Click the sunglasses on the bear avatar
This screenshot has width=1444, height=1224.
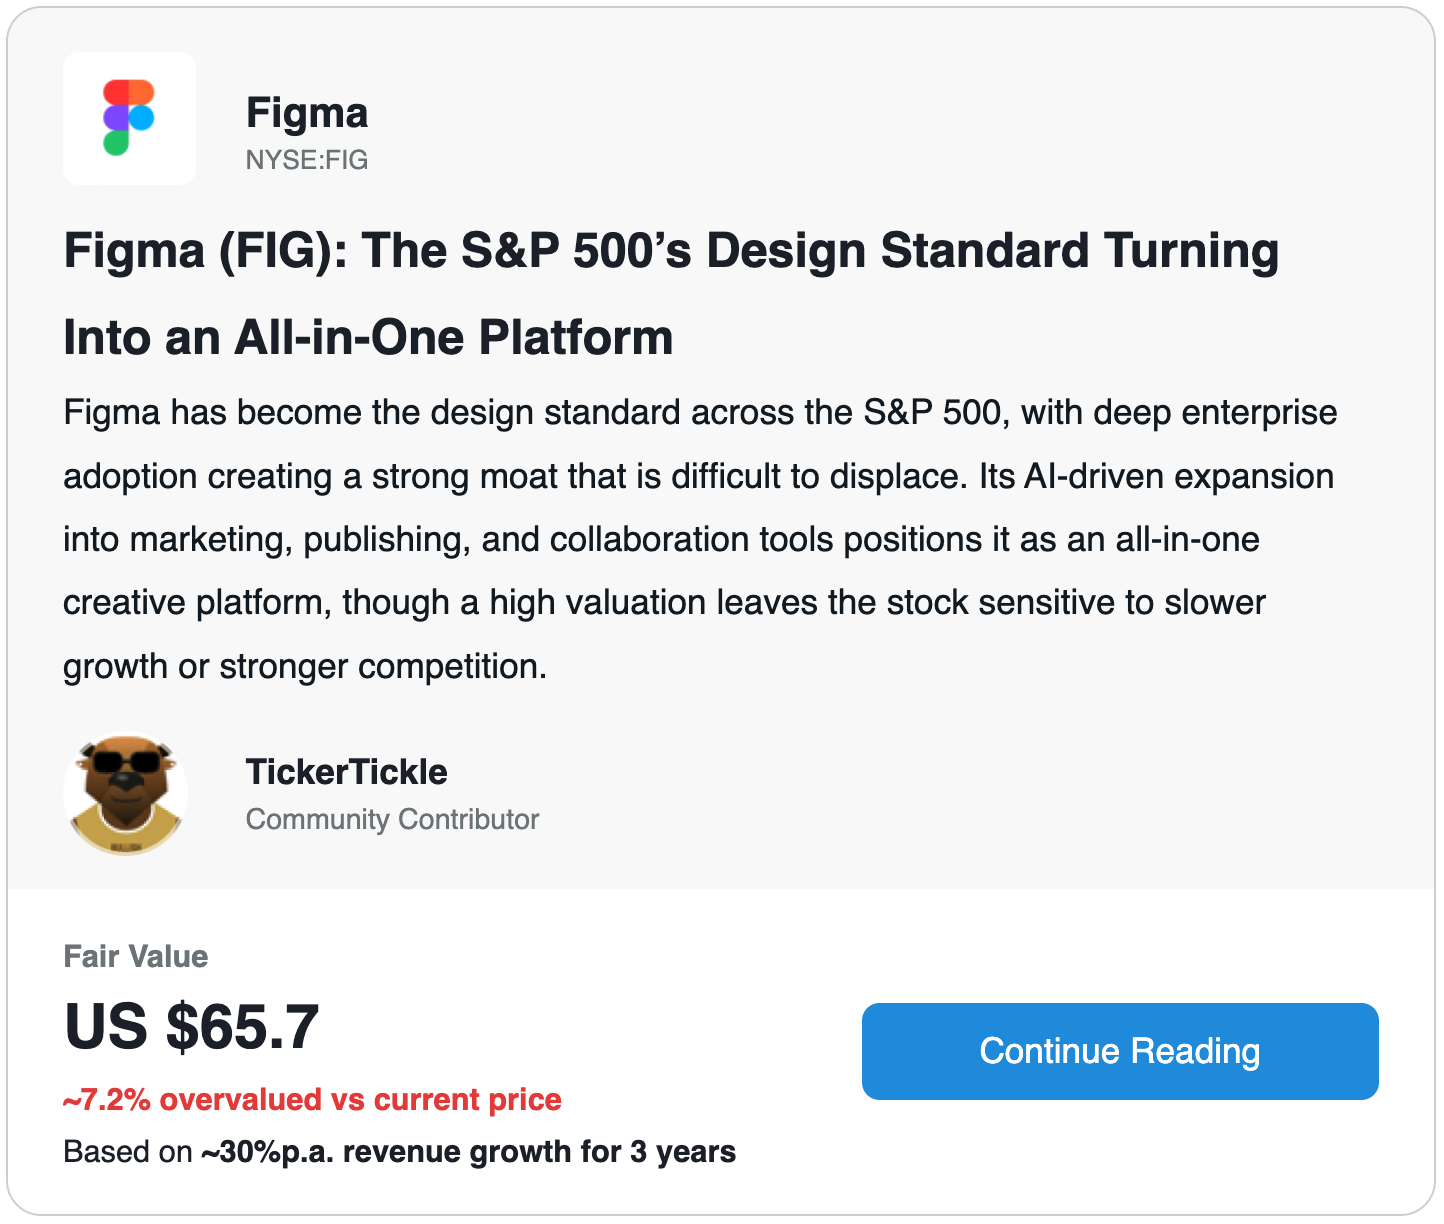[x=127, y=764]
